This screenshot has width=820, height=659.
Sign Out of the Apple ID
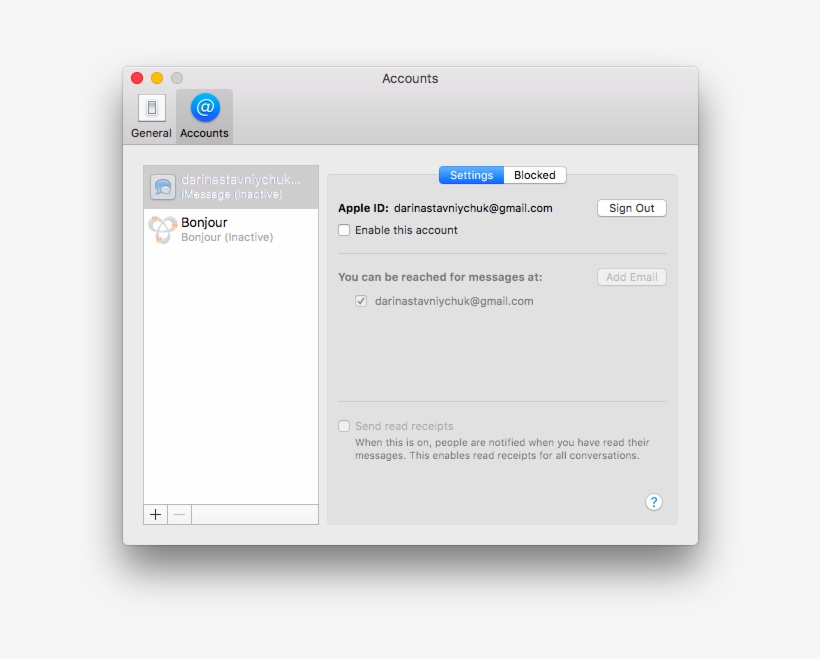click(631, 208)
